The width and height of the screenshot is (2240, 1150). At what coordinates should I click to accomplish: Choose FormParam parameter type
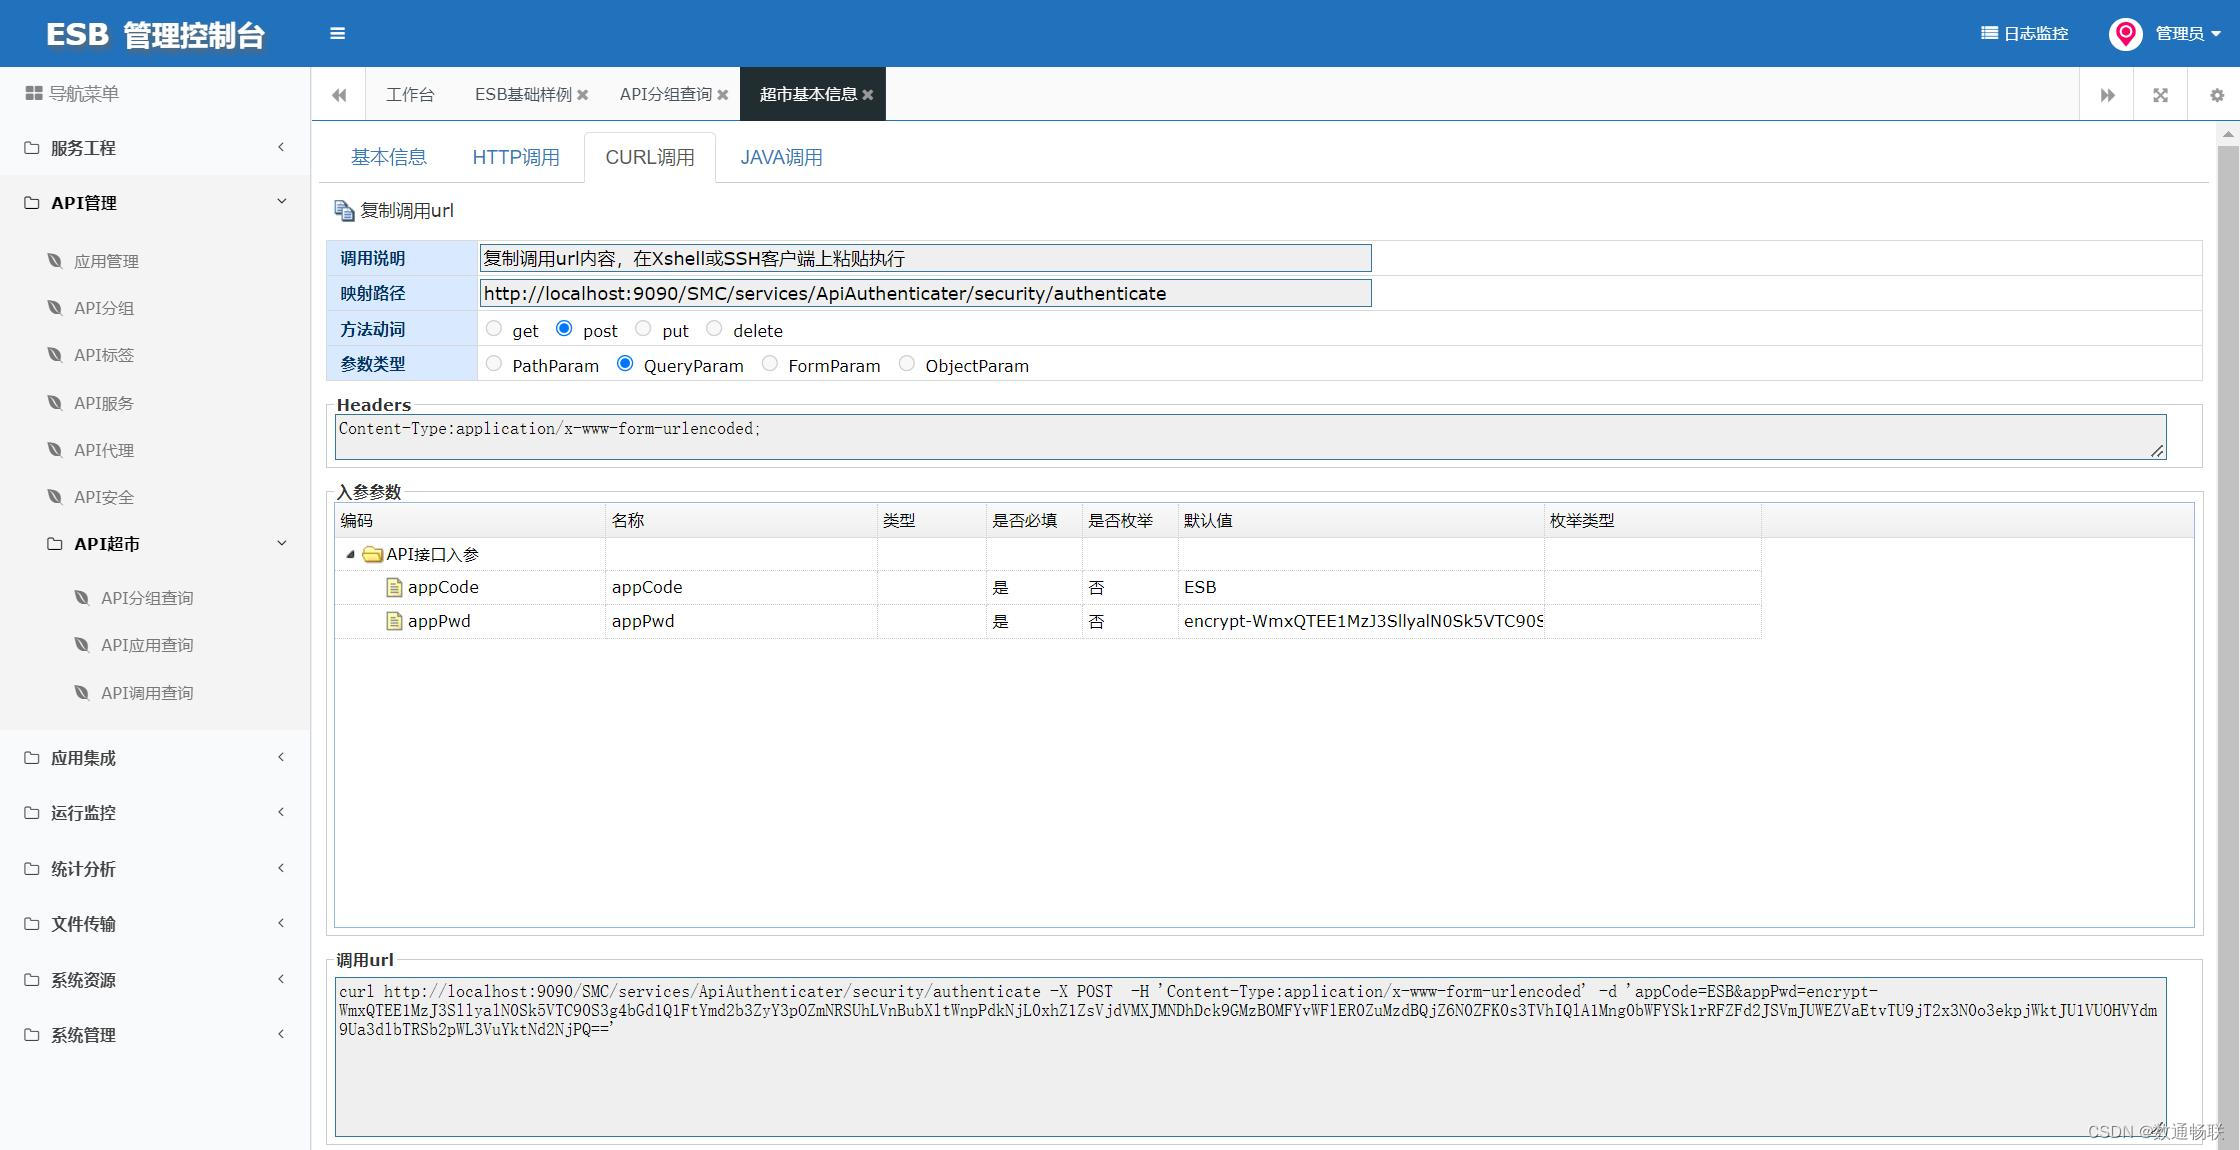click(x=770, y=364)
